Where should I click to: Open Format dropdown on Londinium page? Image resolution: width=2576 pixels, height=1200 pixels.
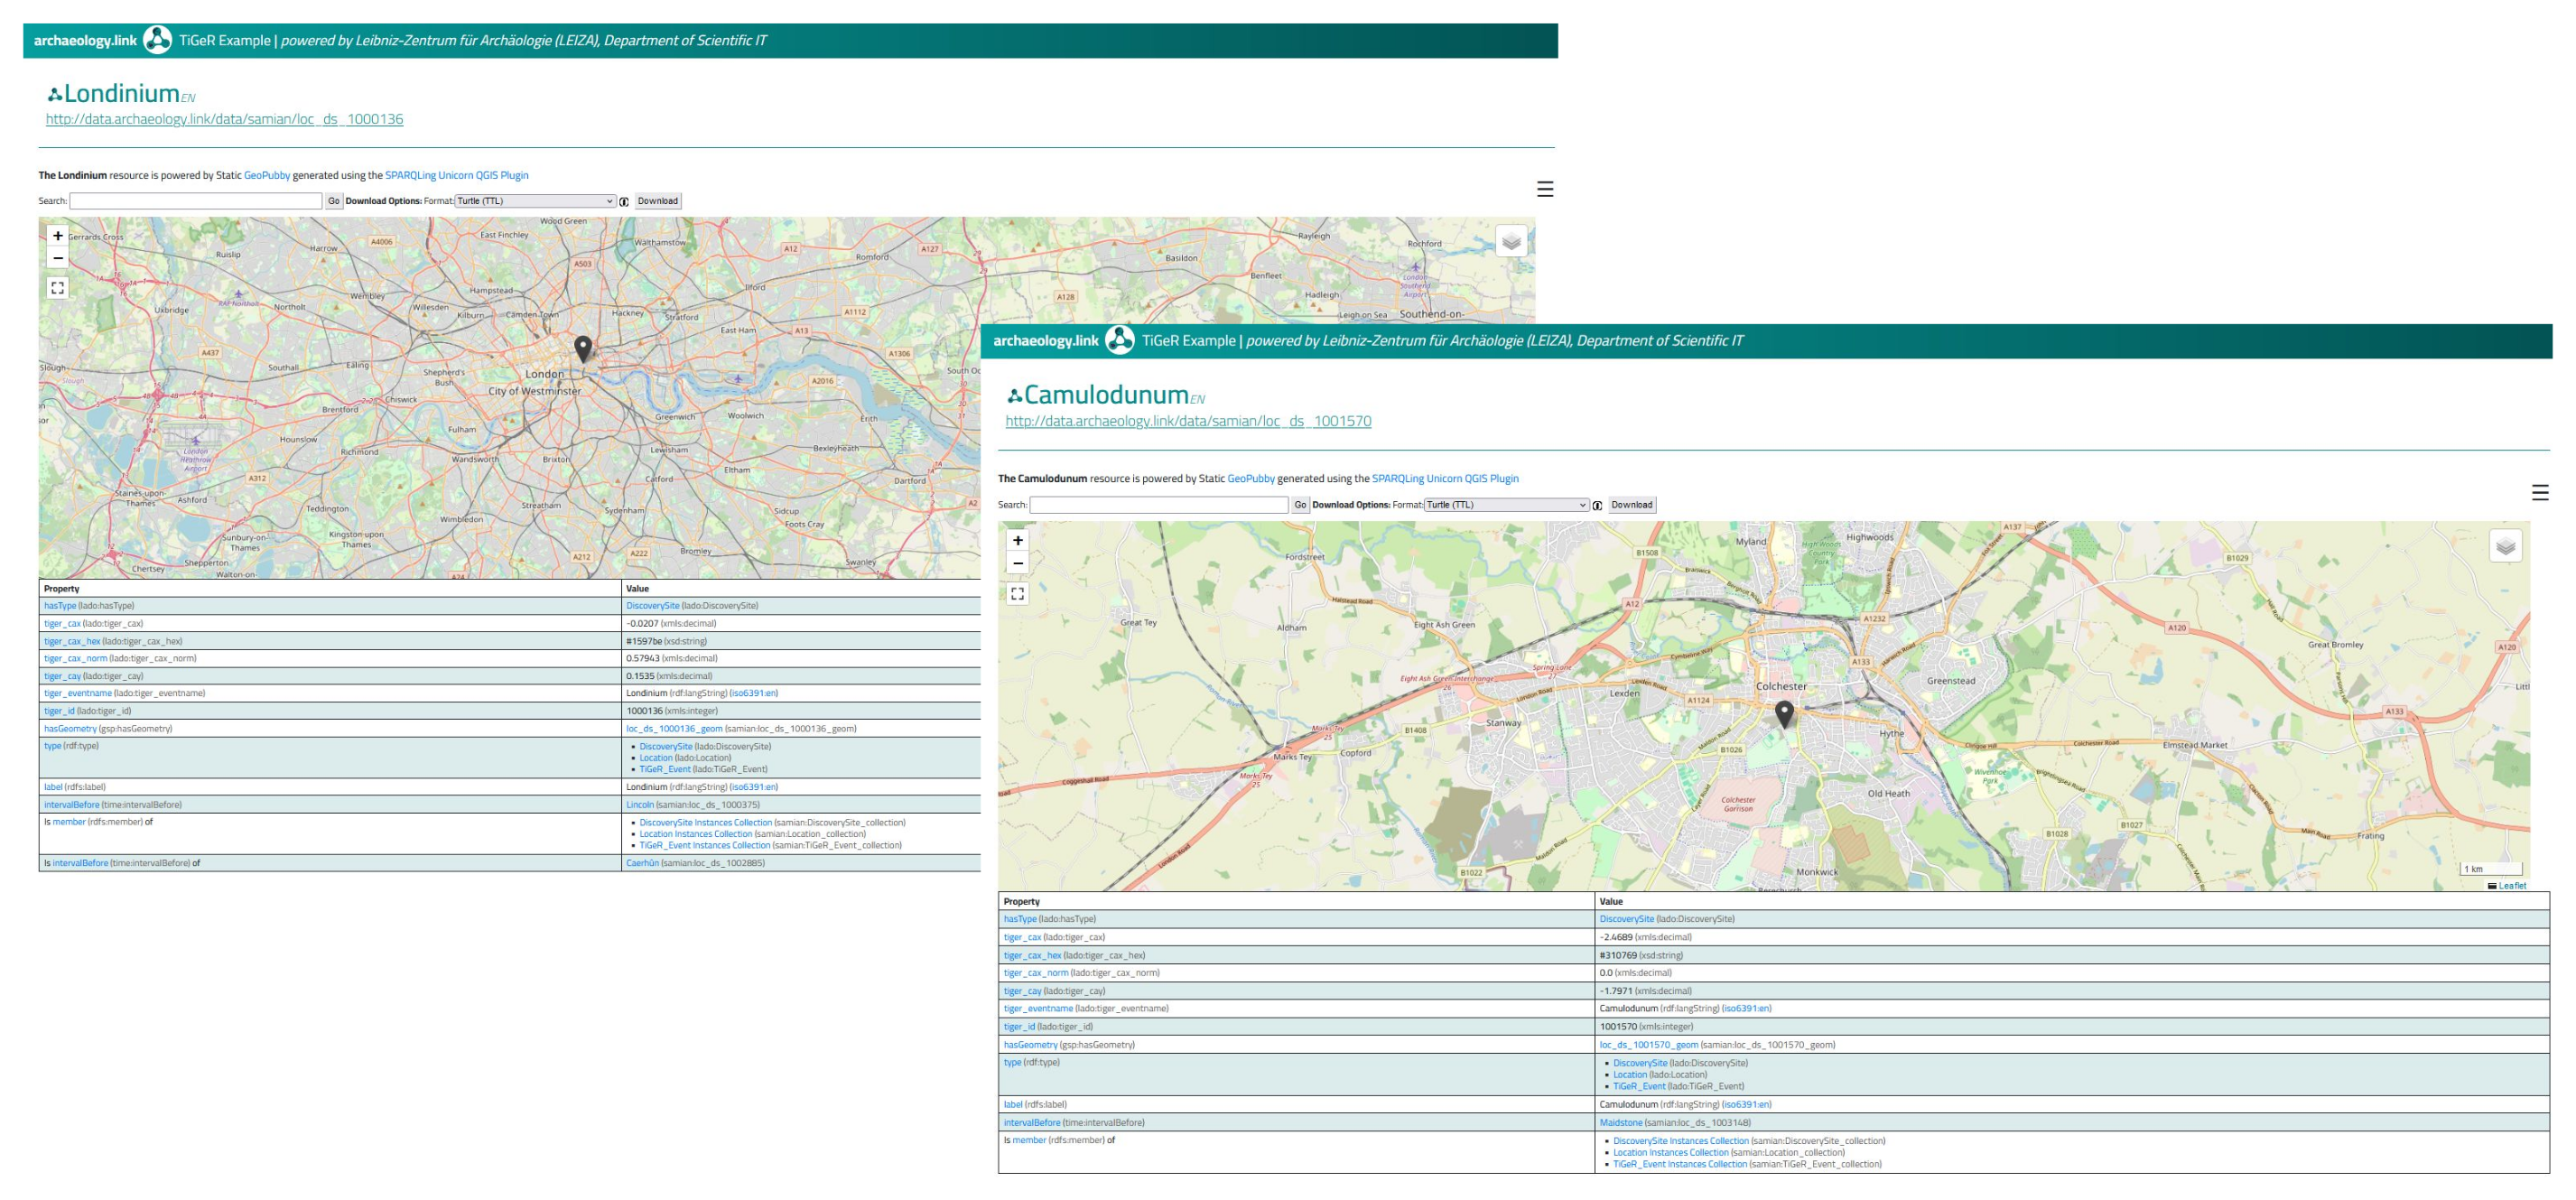(535, 201)
